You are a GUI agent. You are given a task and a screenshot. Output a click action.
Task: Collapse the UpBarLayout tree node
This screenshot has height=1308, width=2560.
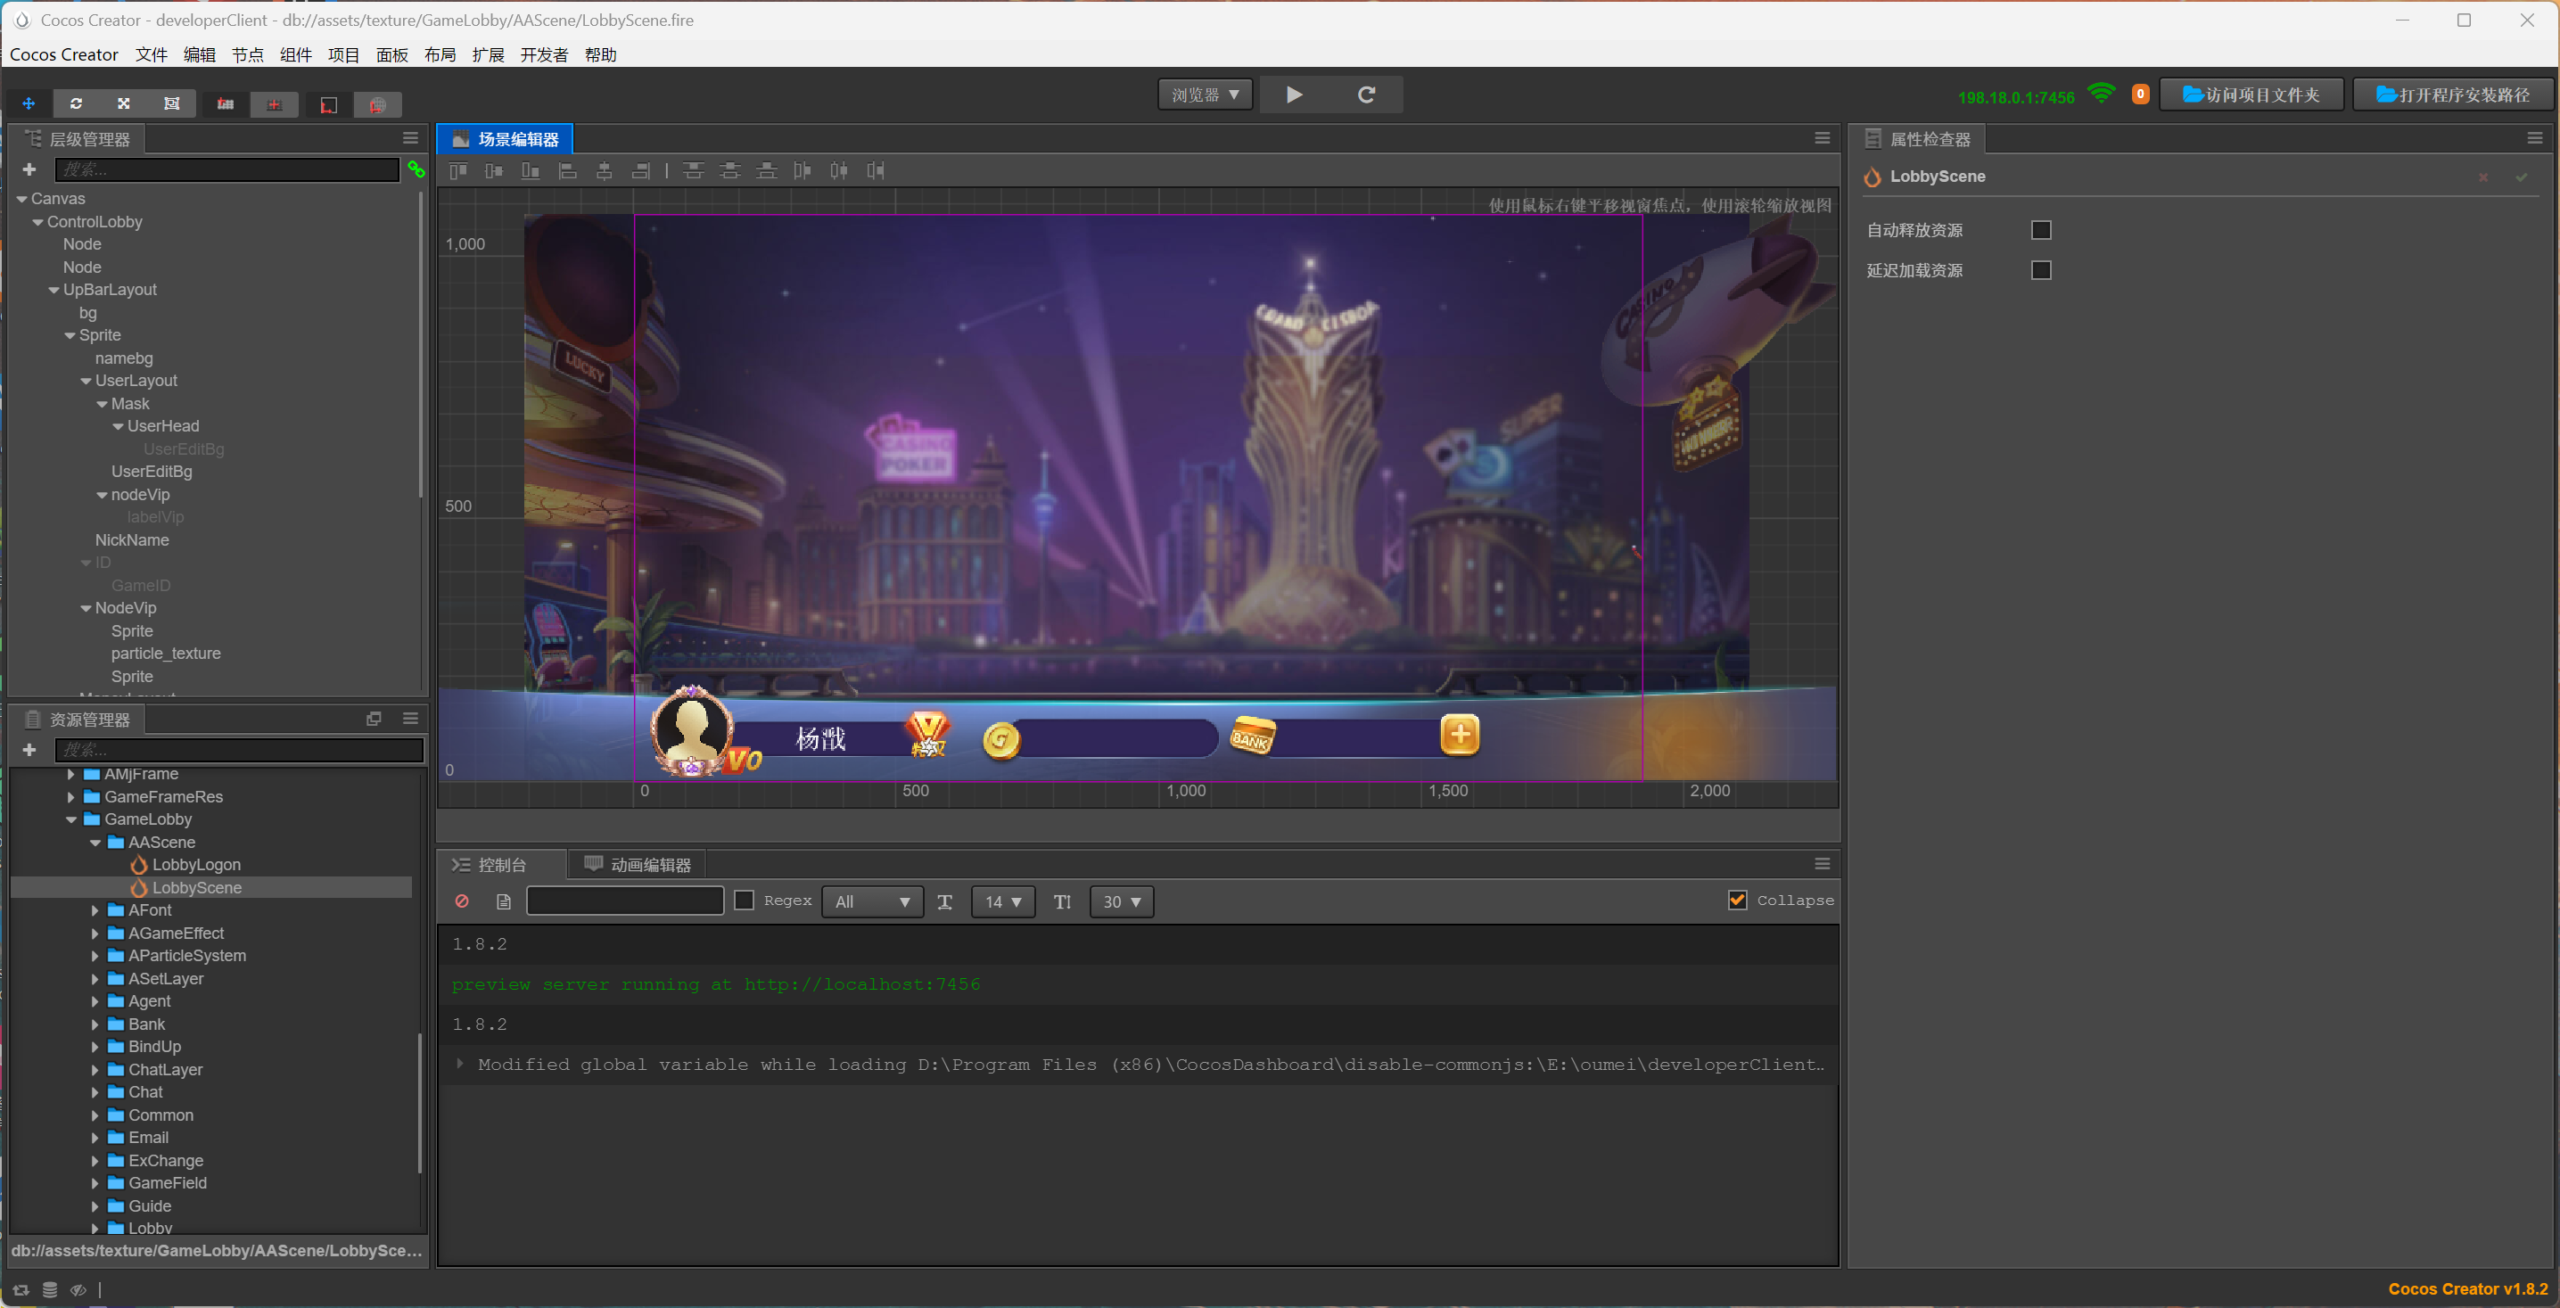54,291
